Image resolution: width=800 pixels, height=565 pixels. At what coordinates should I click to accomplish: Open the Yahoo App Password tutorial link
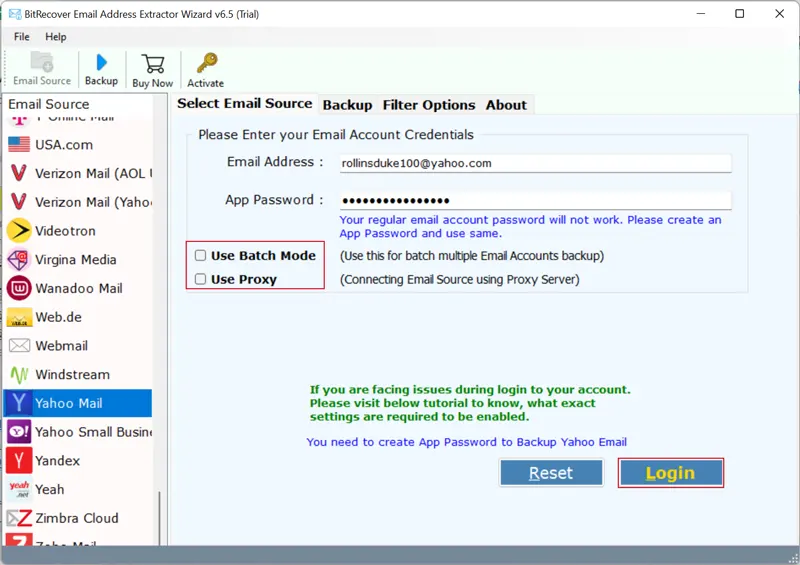(x=466, y=442)
